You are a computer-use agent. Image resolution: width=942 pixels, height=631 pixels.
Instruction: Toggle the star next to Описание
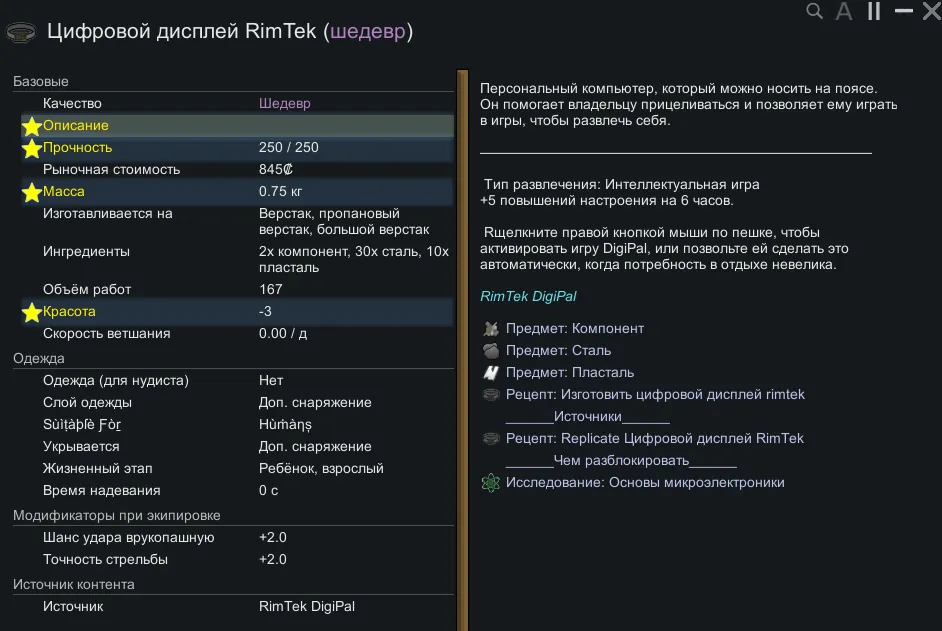[32, 126]
